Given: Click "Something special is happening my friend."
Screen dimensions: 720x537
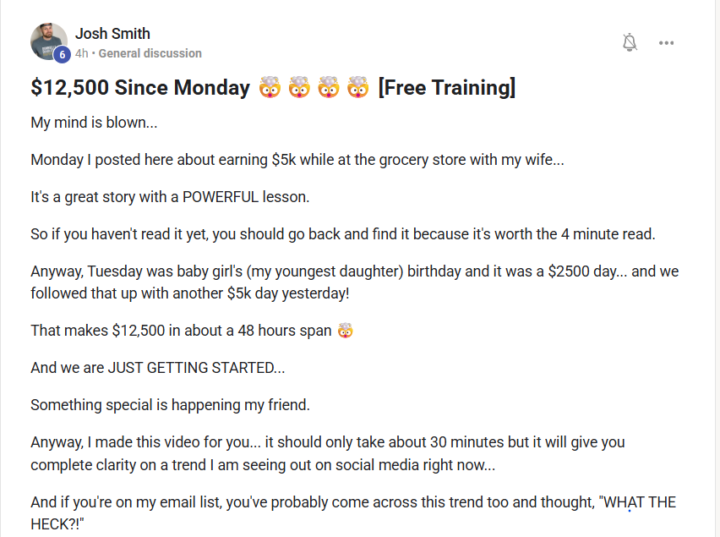Looking at the screenshot, I should (168, 405).
